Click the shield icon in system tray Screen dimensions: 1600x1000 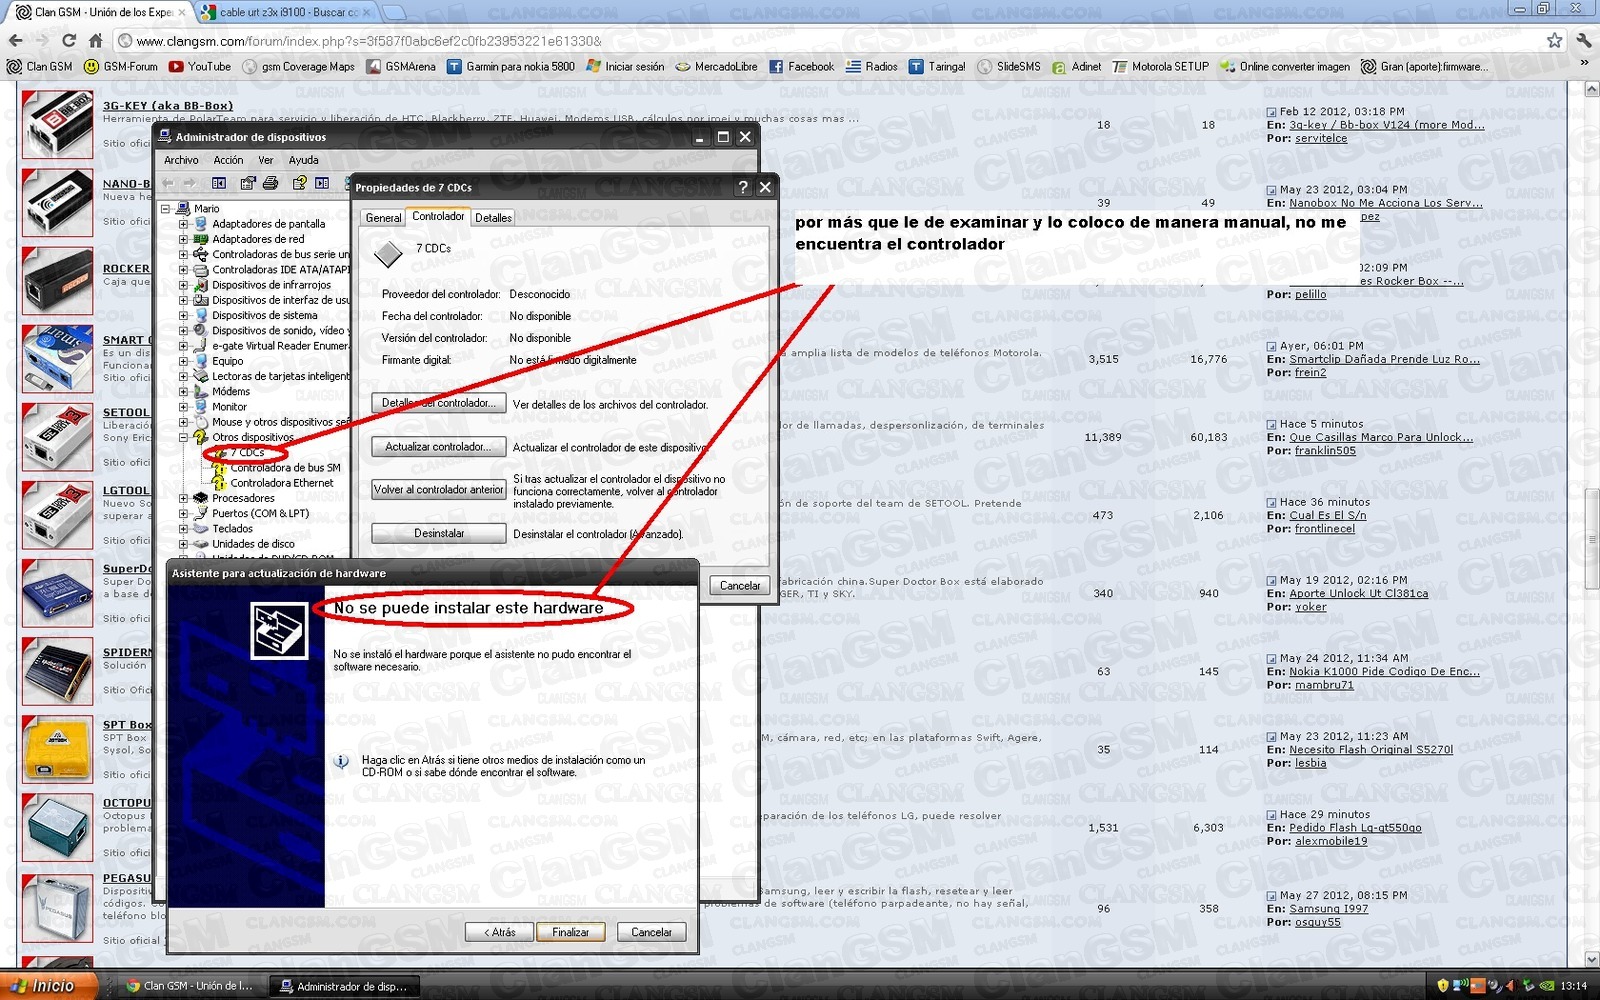click(x=1442, y=986)
